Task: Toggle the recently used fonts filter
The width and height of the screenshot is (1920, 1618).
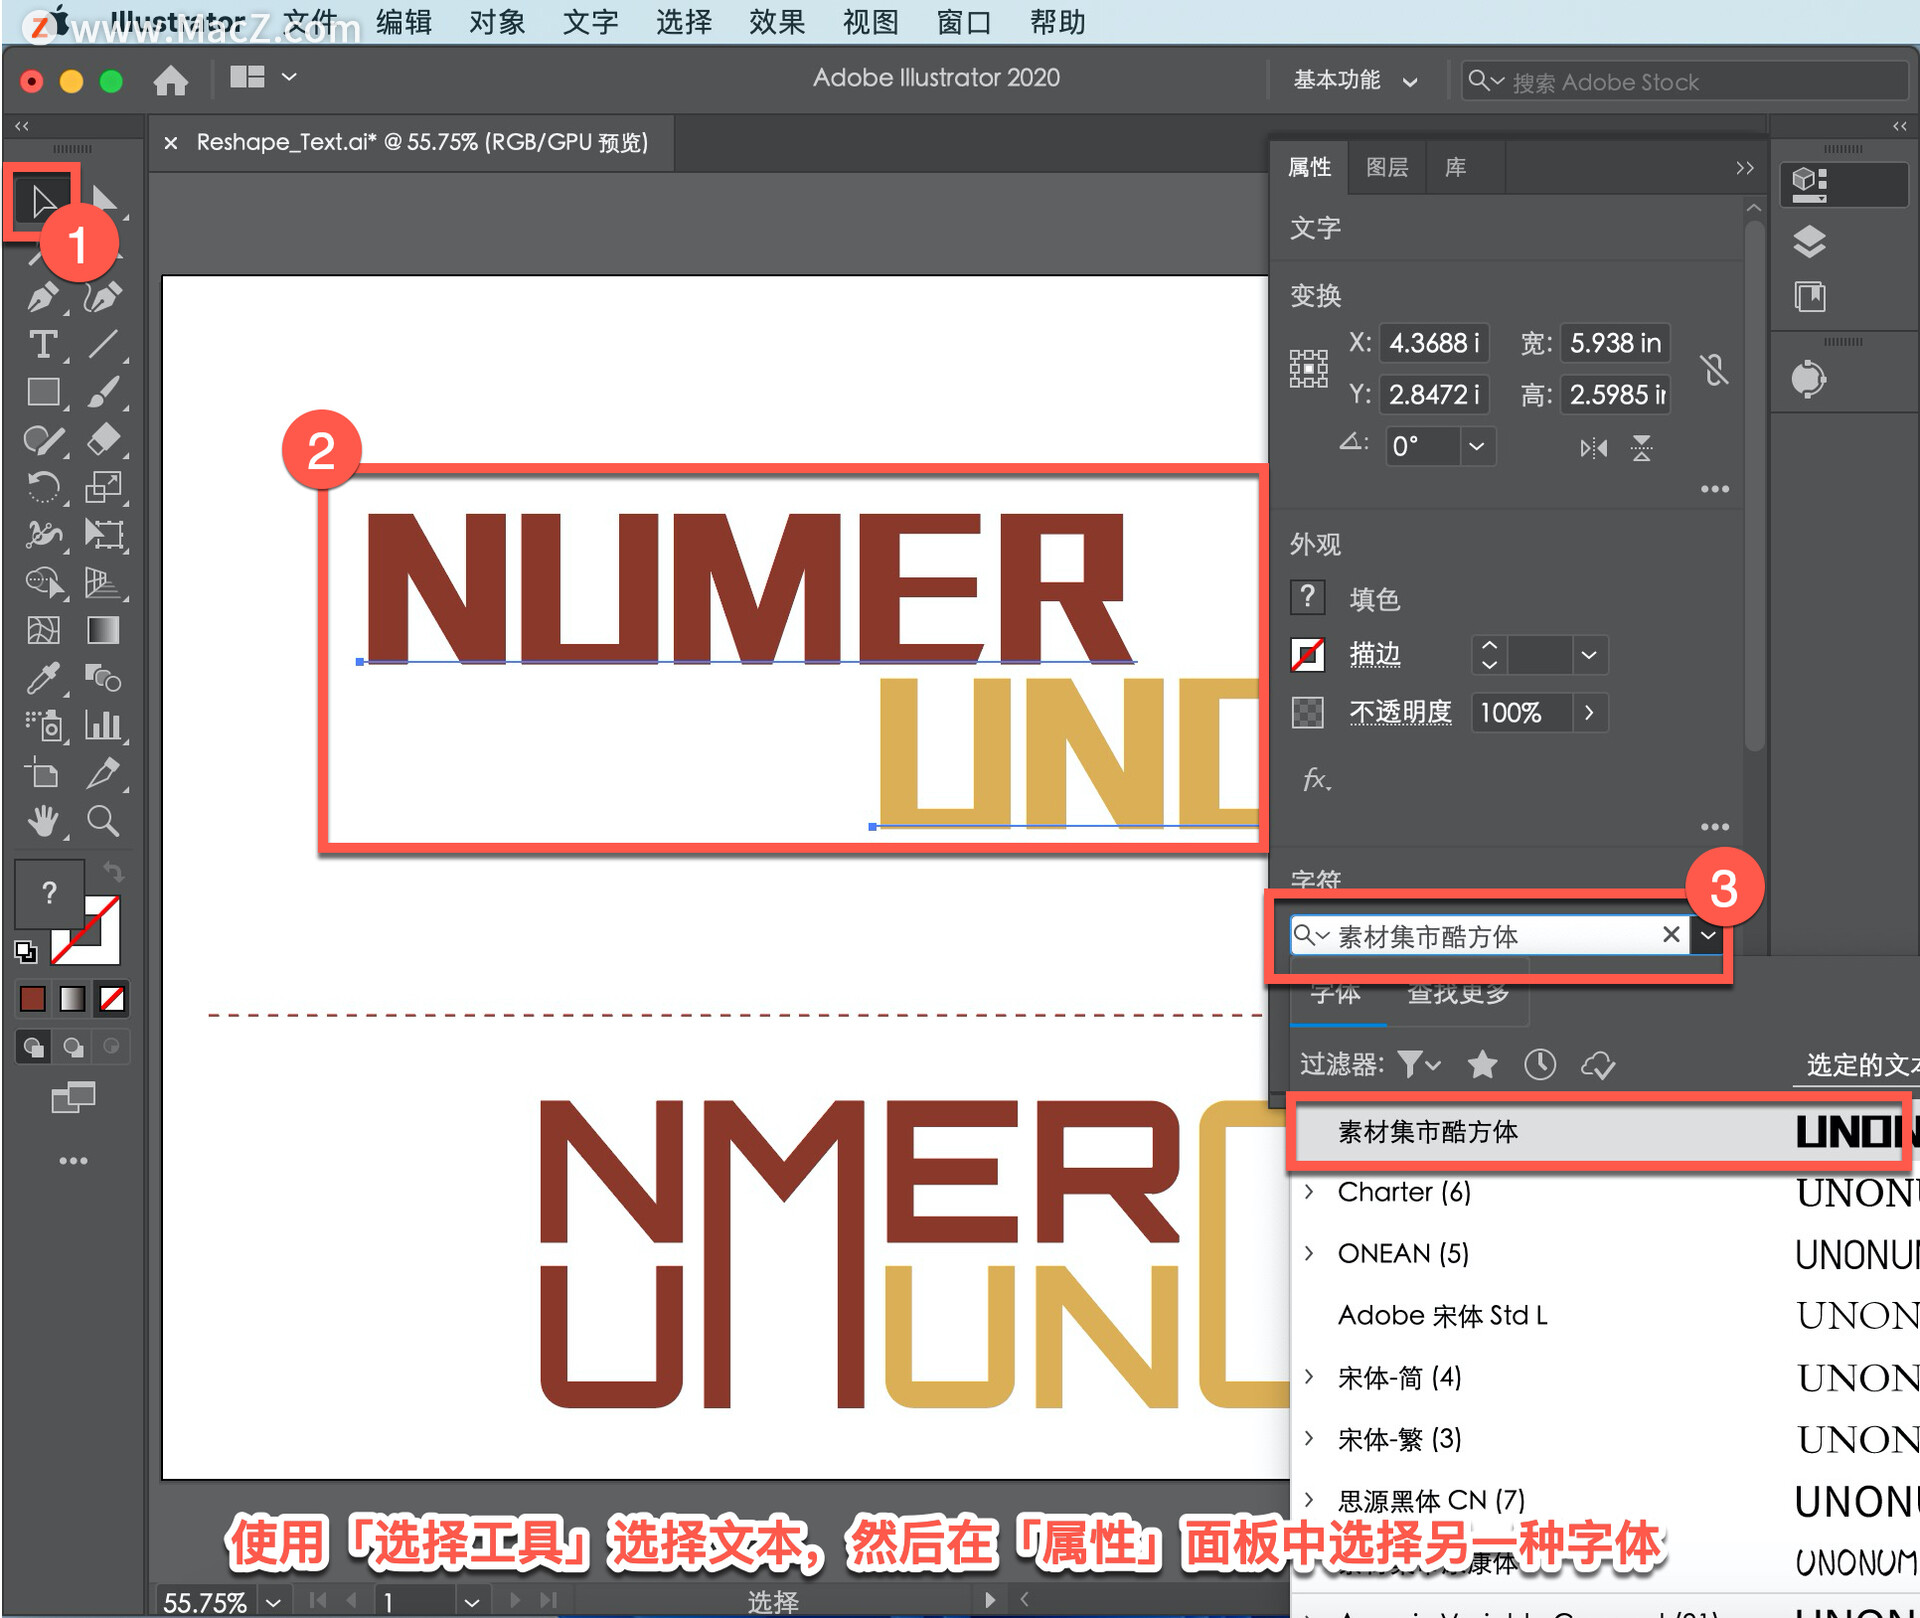Action: point(1539,1064)
